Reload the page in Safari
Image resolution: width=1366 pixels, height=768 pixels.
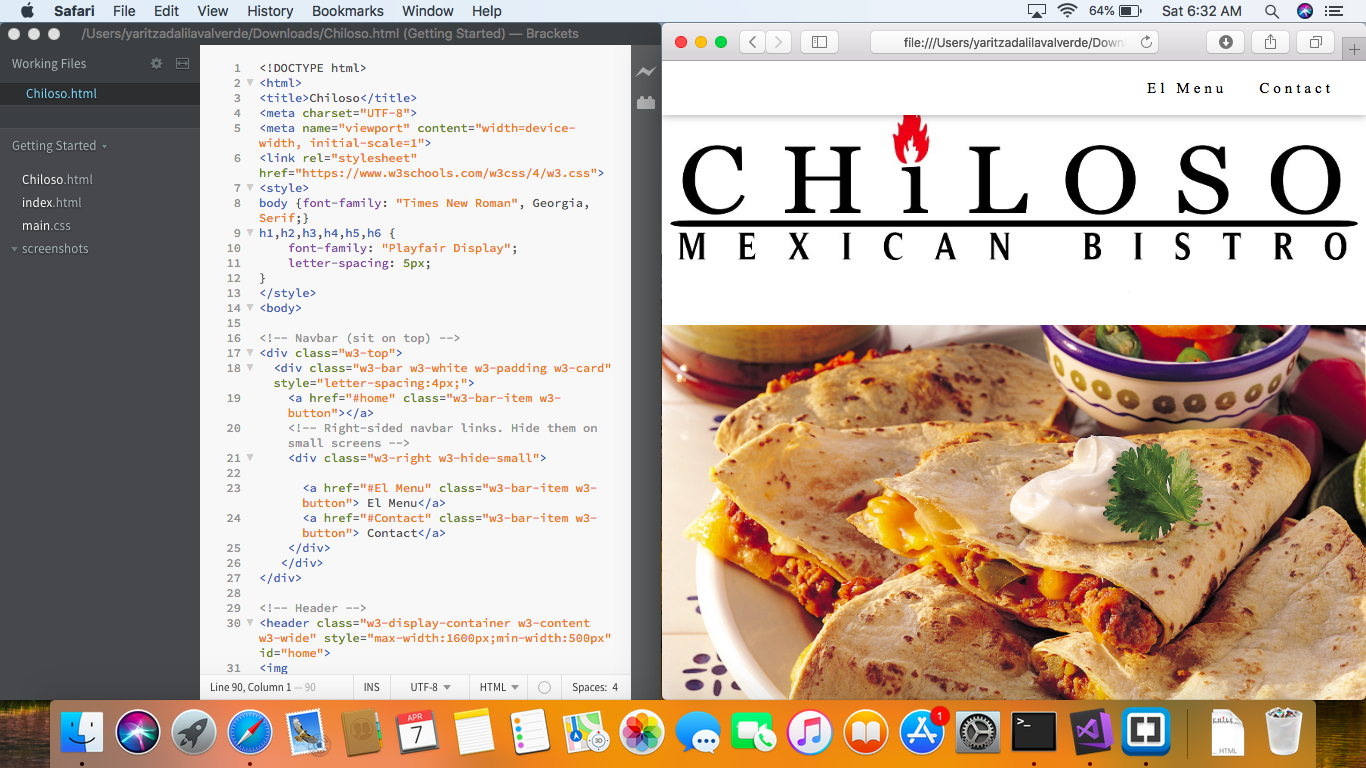[x=1146, y=42]
